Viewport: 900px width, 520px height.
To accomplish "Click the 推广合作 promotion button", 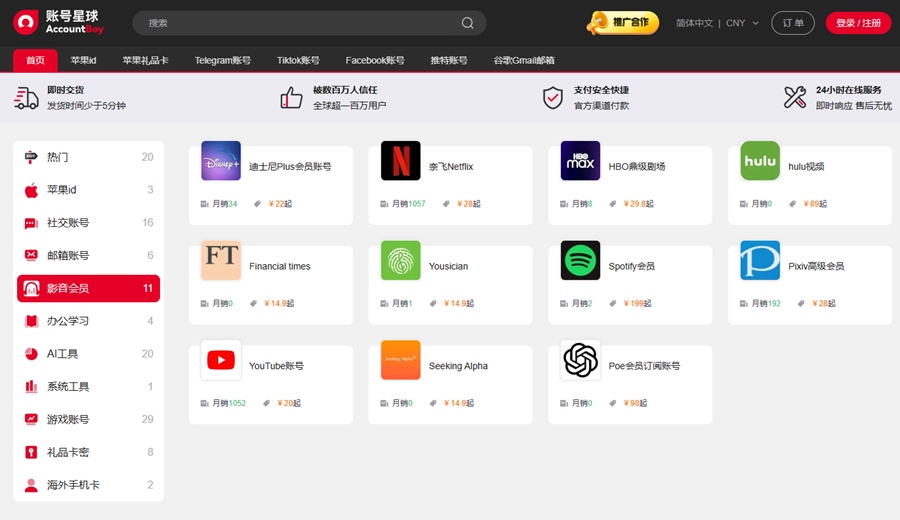I will coord(623,23).
